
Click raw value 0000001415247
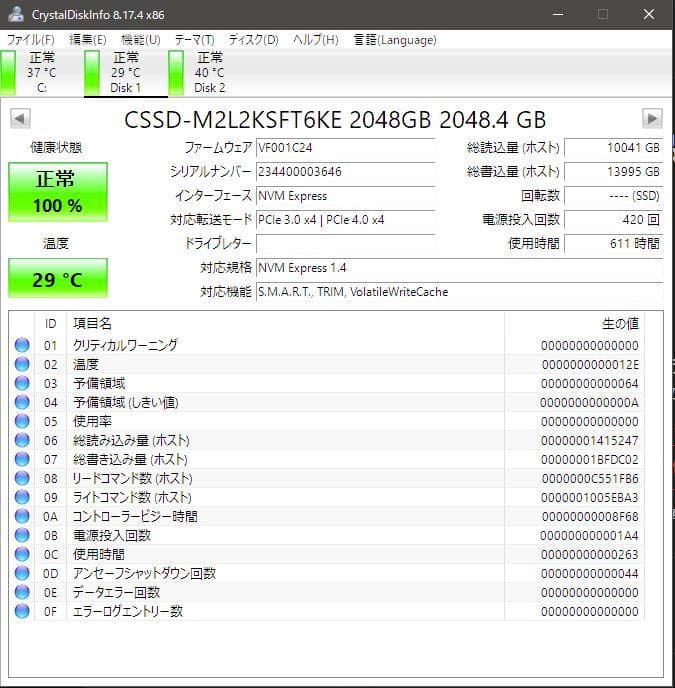click(x=590, y=441)
